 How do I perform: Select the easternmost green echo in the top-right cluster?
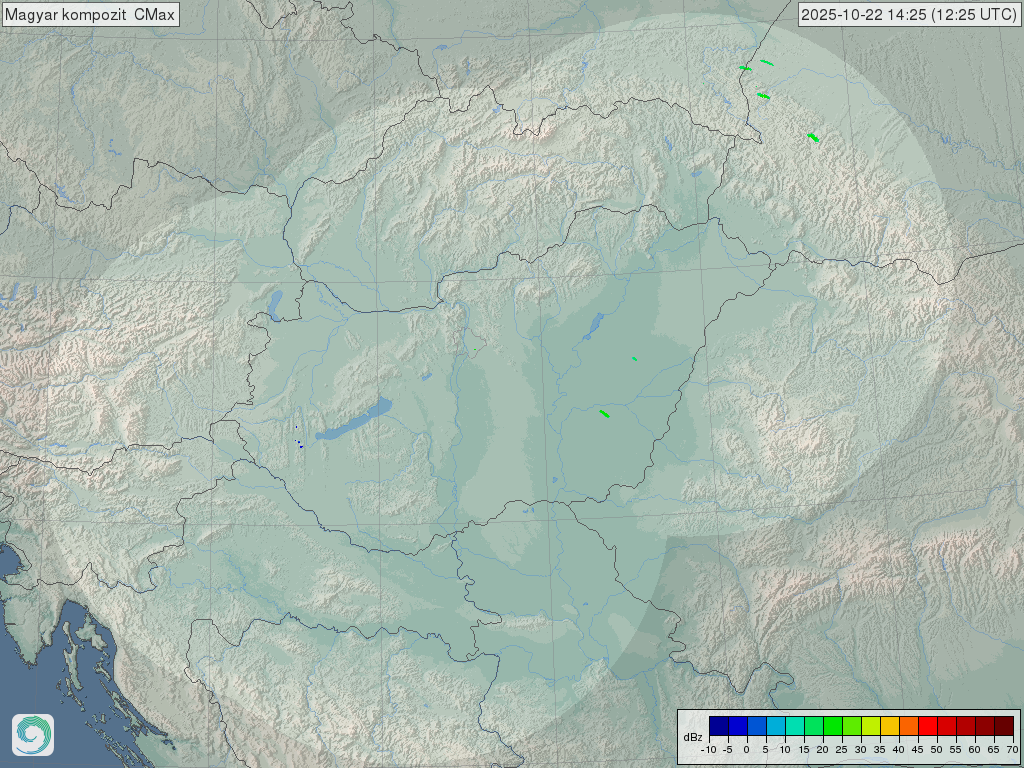(x=813, y=137)
